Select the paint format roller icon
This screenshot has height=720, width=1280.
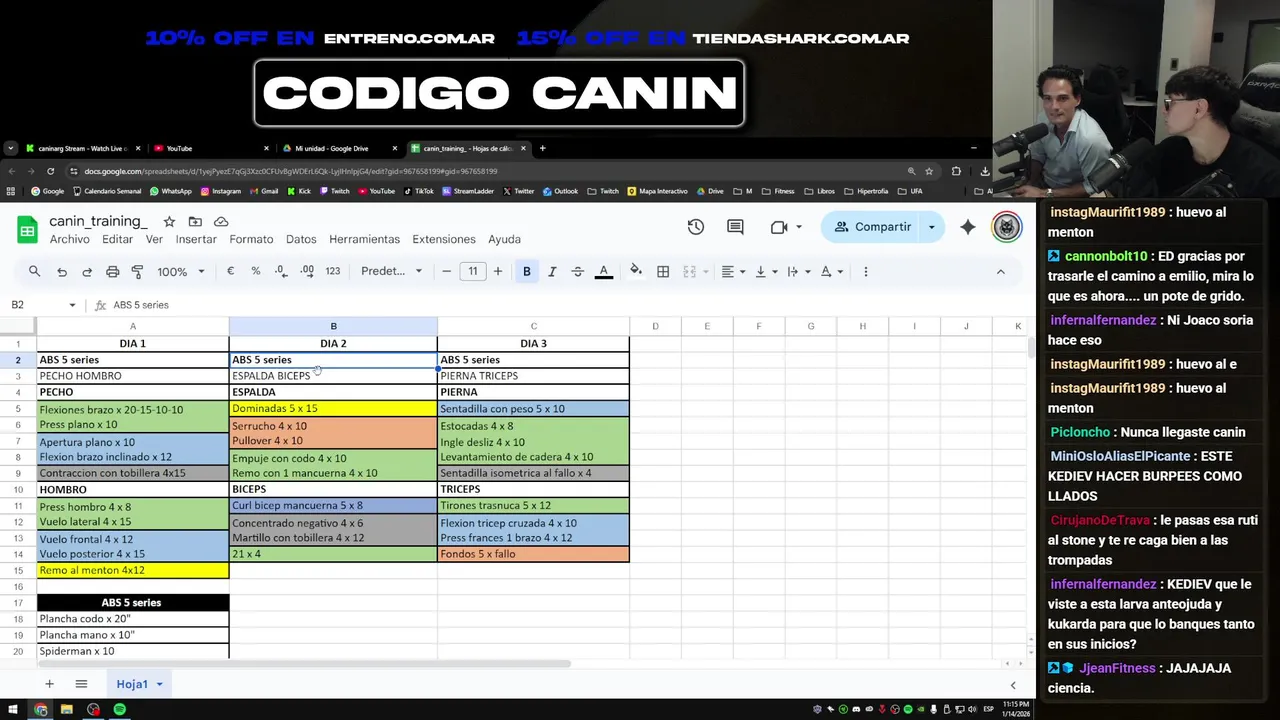pos(137,271)
